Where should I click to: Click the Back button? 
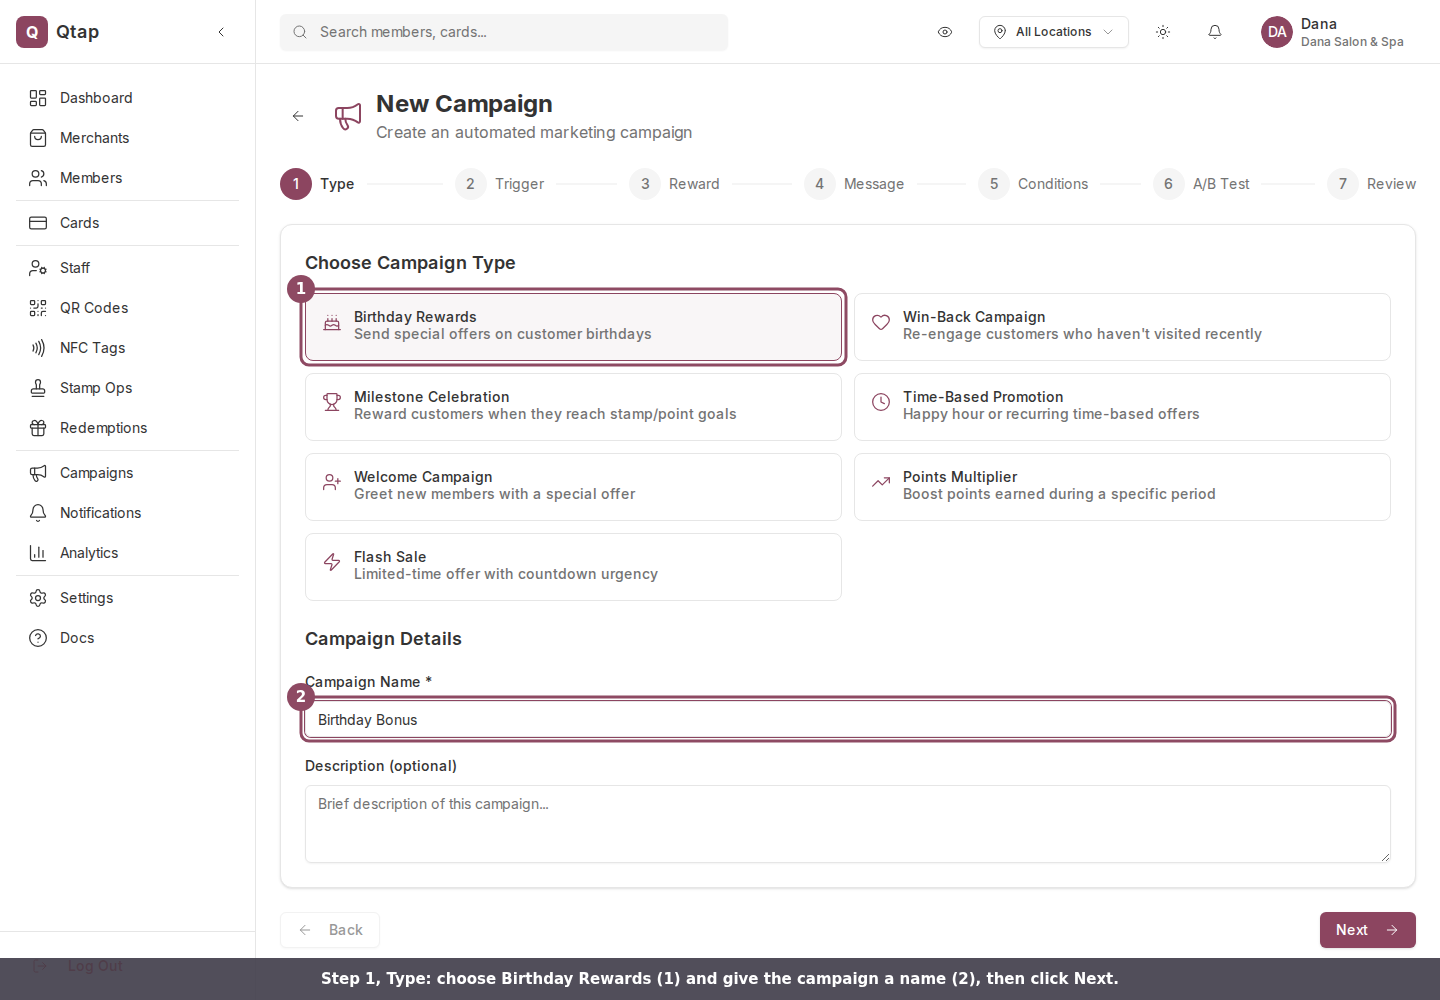click(x=330, y=930)
